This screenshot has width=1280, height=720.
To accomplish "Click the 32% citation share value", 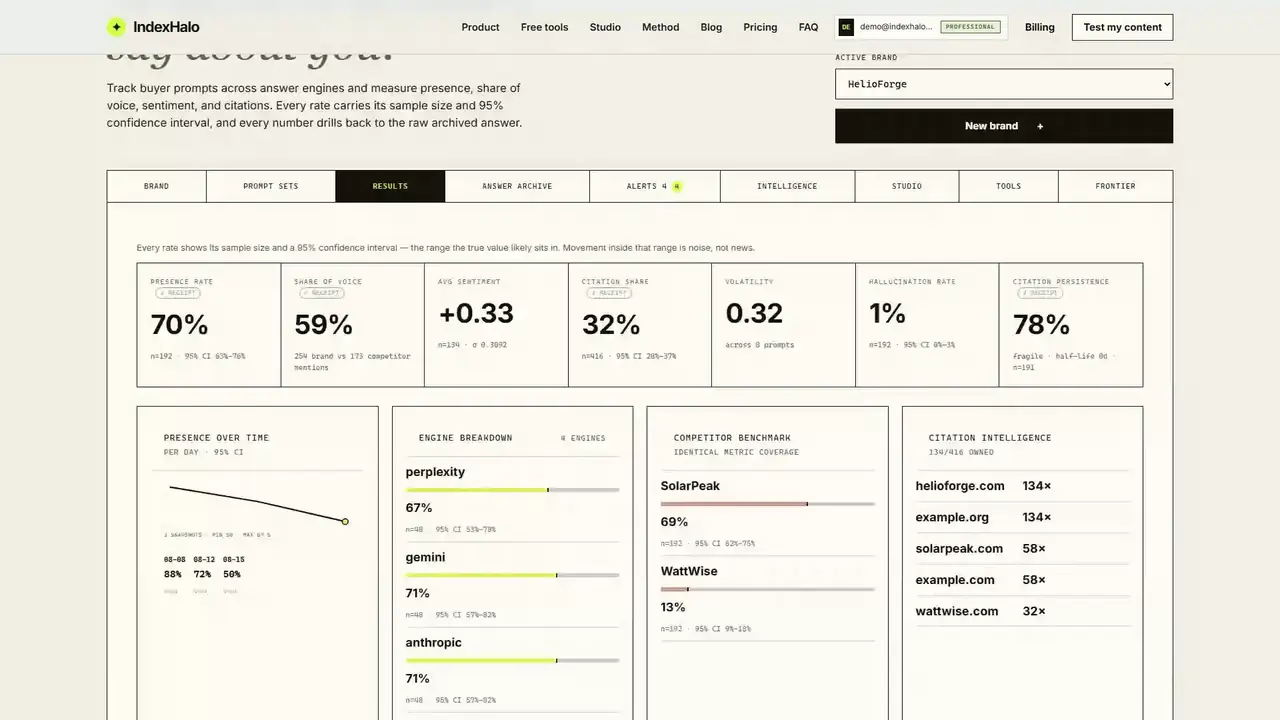I will coord(611,325).
